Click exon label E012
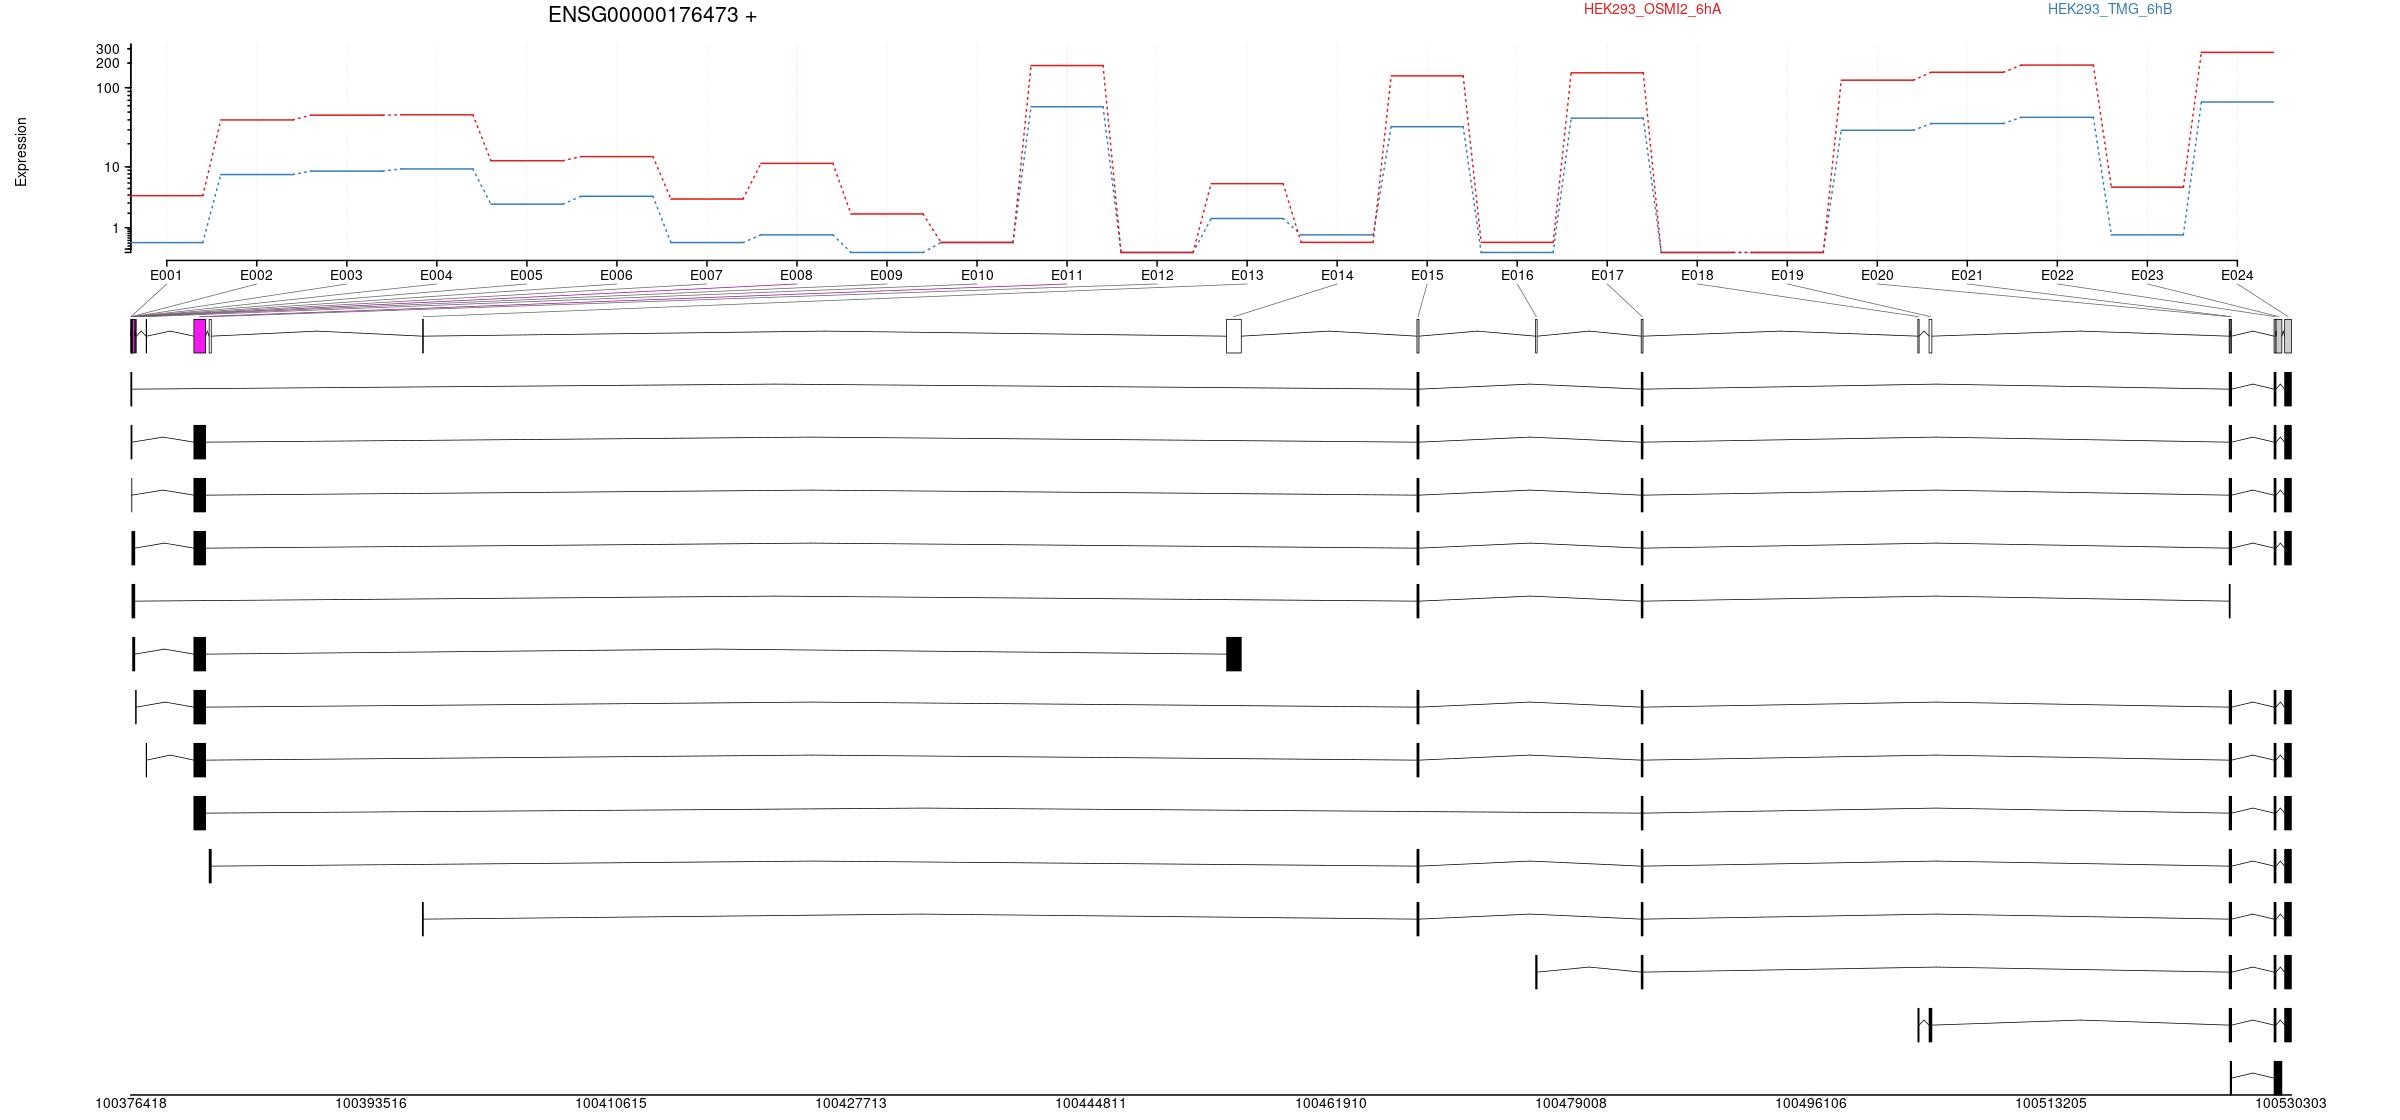The image size is (2400, 1120). (1157, 275)
